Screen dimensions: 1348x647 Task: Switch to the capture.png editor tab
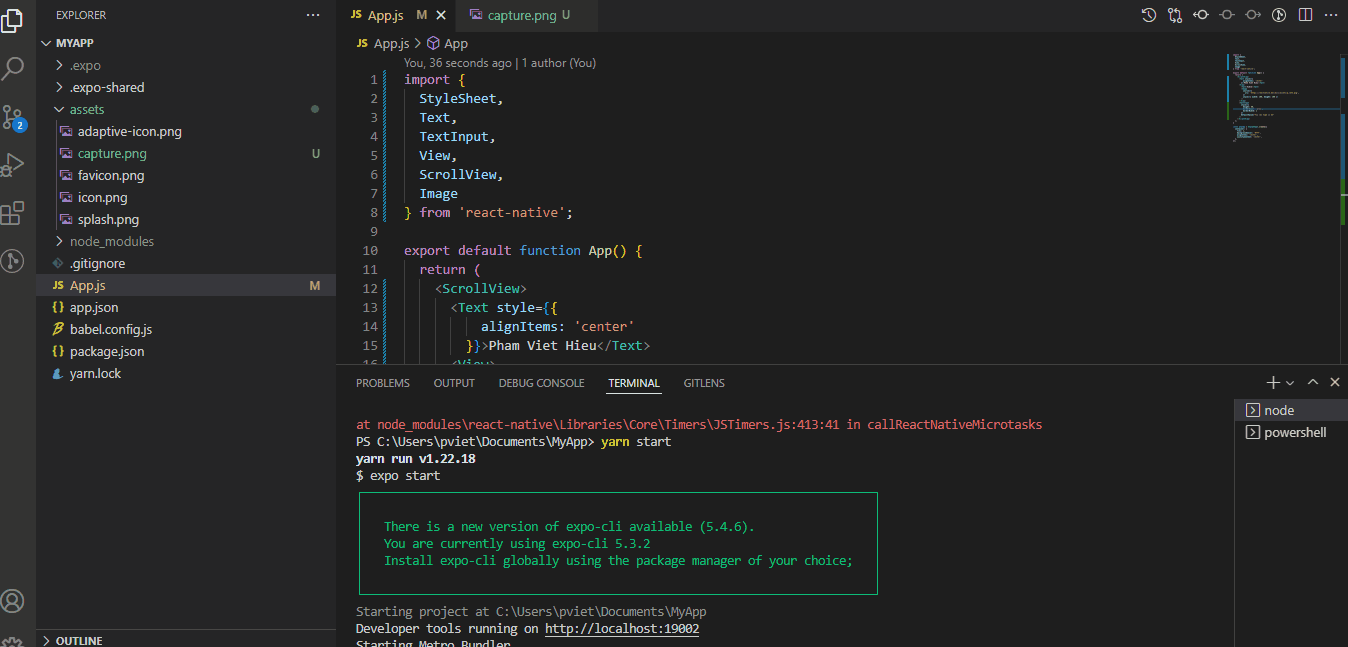pos(521,15)
